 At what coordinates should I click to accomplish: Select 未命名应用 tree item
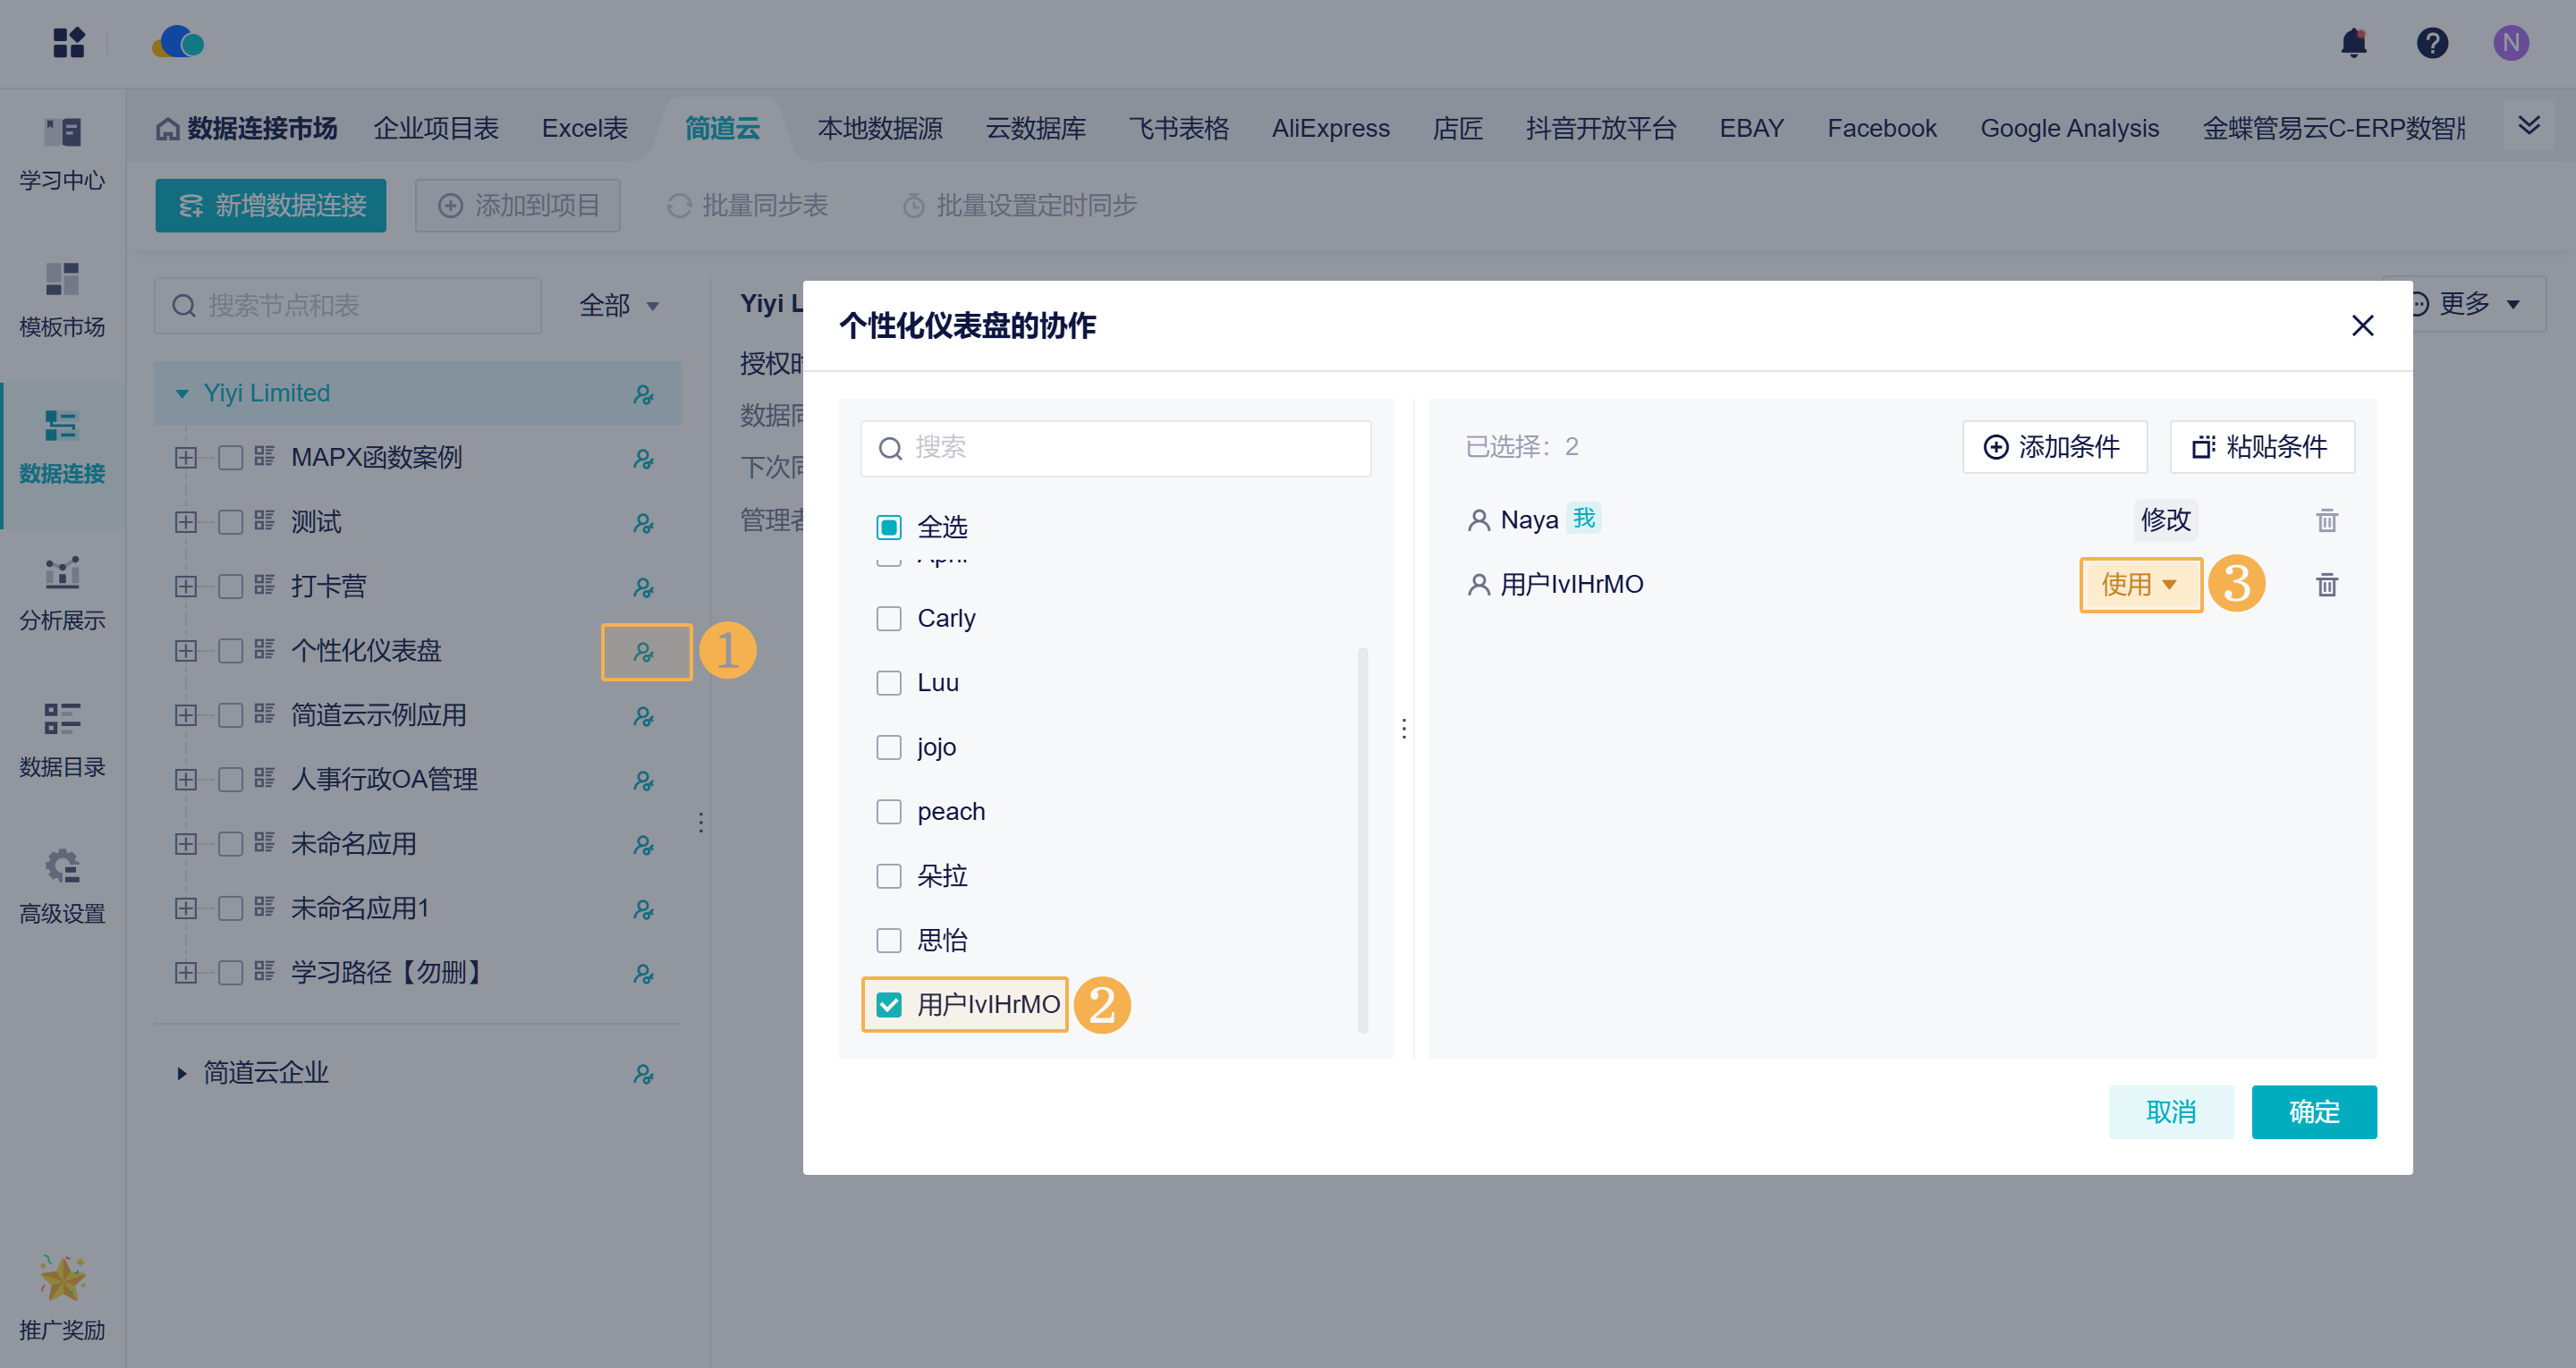click(353, 843)
